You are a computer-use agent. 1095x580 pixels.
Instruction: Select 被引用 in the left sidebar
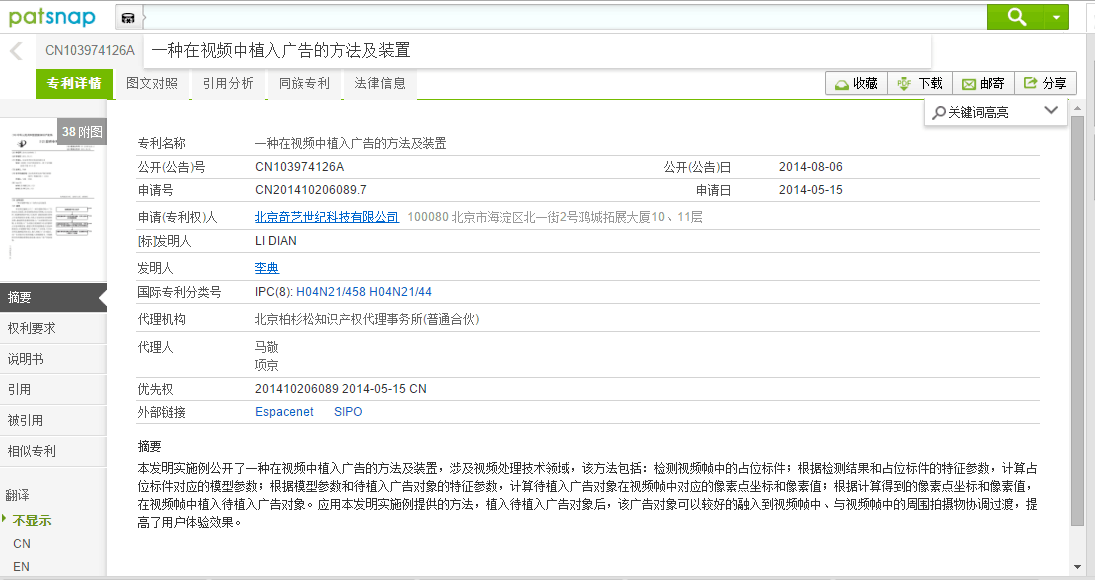53,420
